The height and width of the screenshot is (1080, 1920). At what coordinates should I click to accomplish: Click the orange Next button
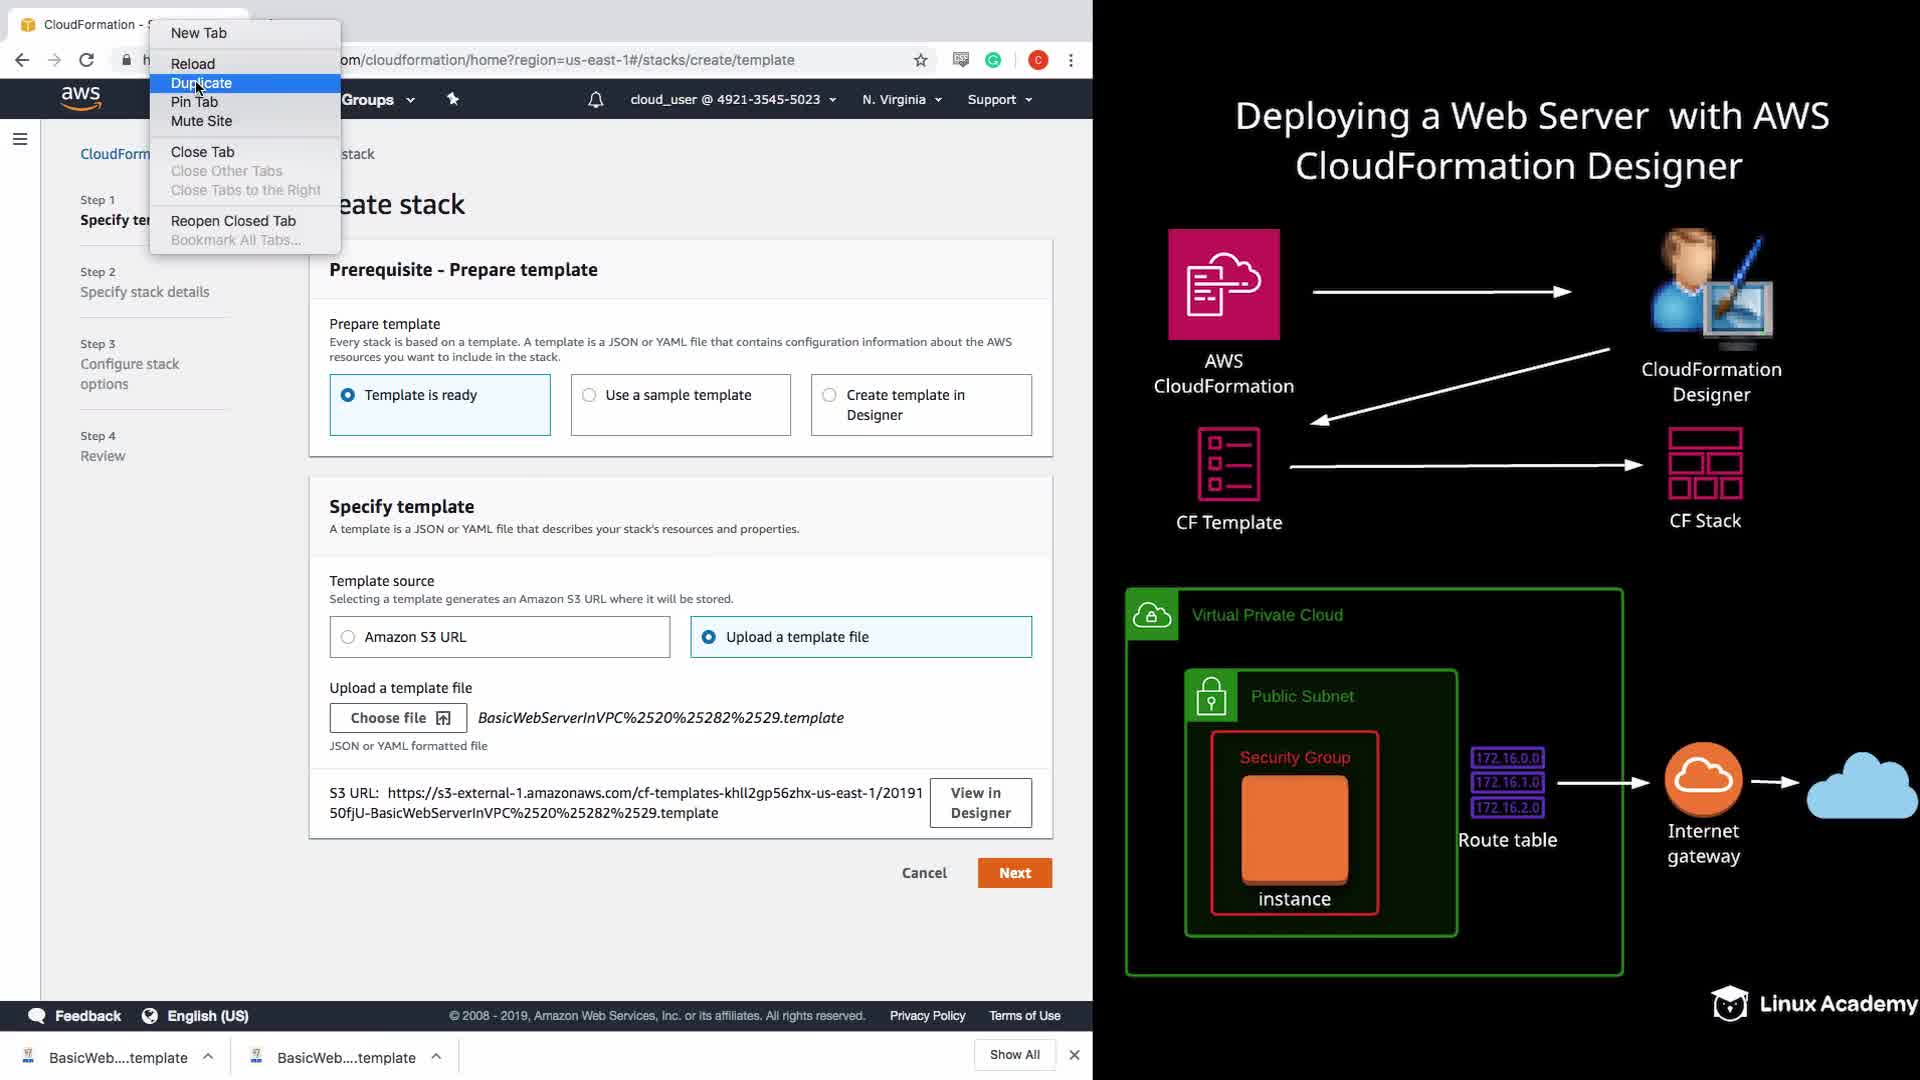pyautogui.click(x=1014, y=873)
